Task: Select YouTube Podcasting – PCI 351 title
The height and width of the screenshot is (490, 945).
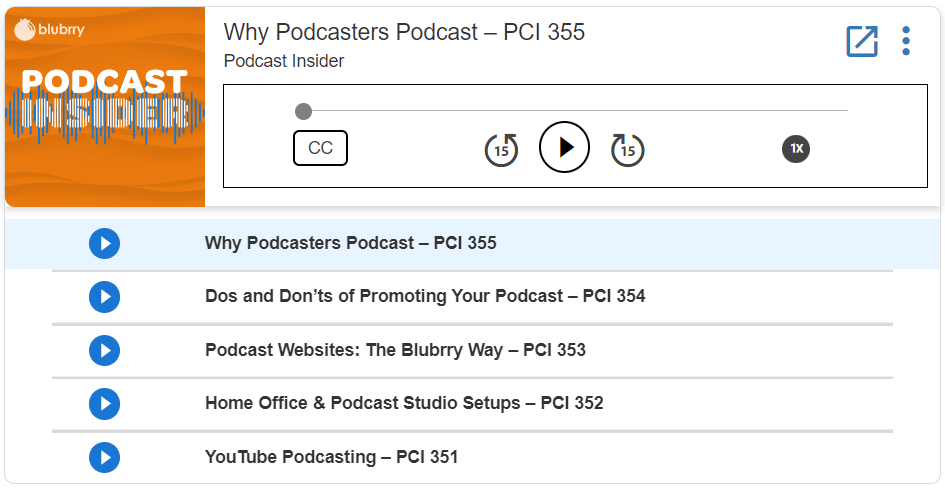Action: pos(331,457)
